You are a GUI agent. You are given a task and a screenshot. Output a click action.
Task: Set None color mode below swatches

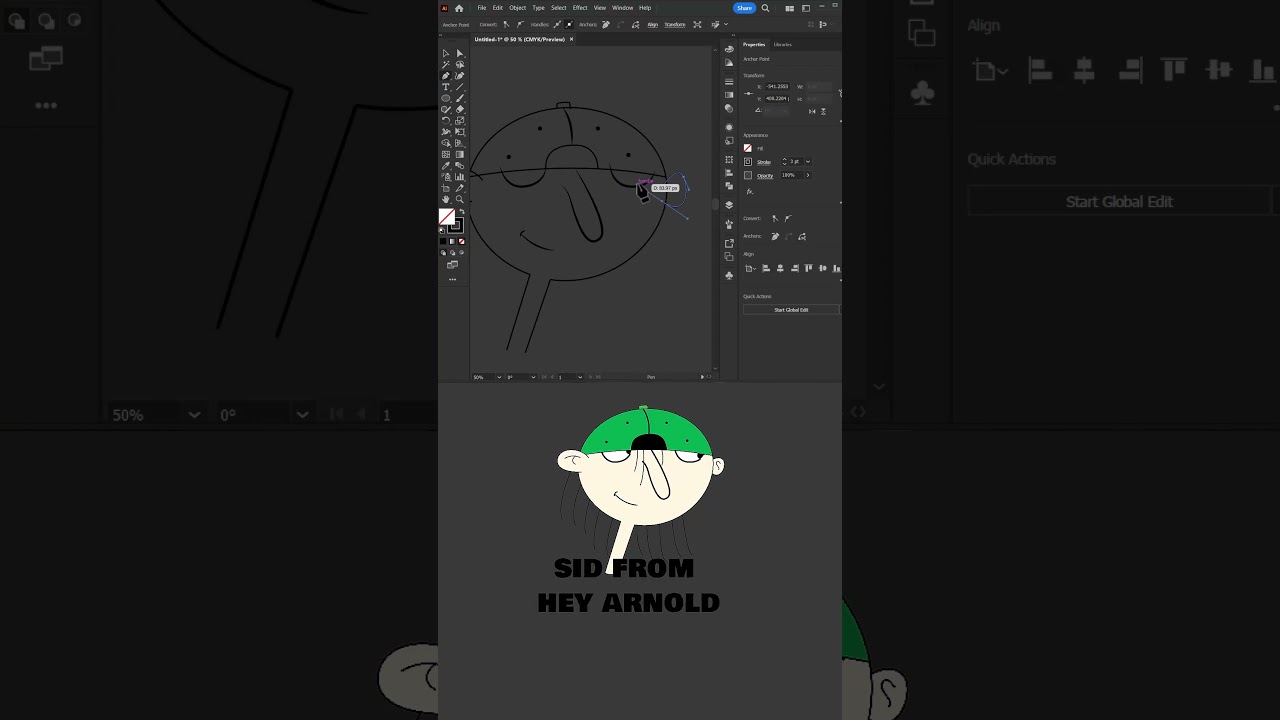[462, 241]
